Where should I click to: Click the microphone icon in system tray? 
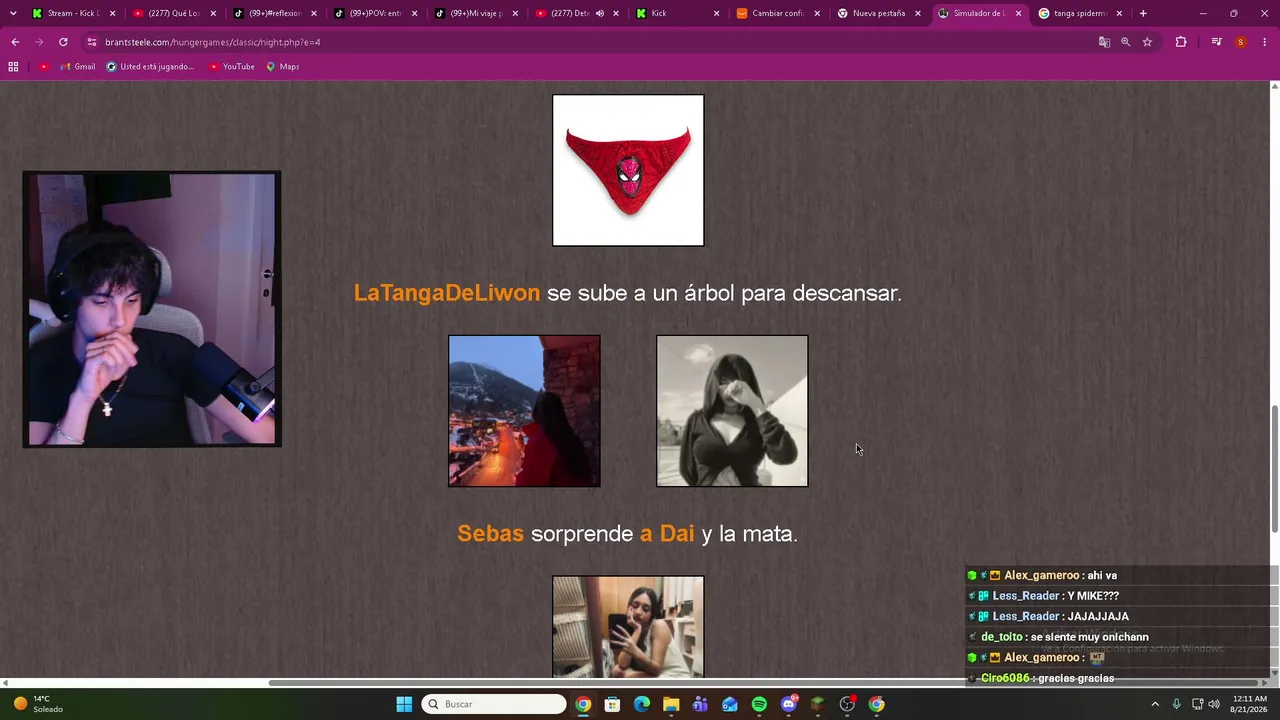[x=1177, y=704]
